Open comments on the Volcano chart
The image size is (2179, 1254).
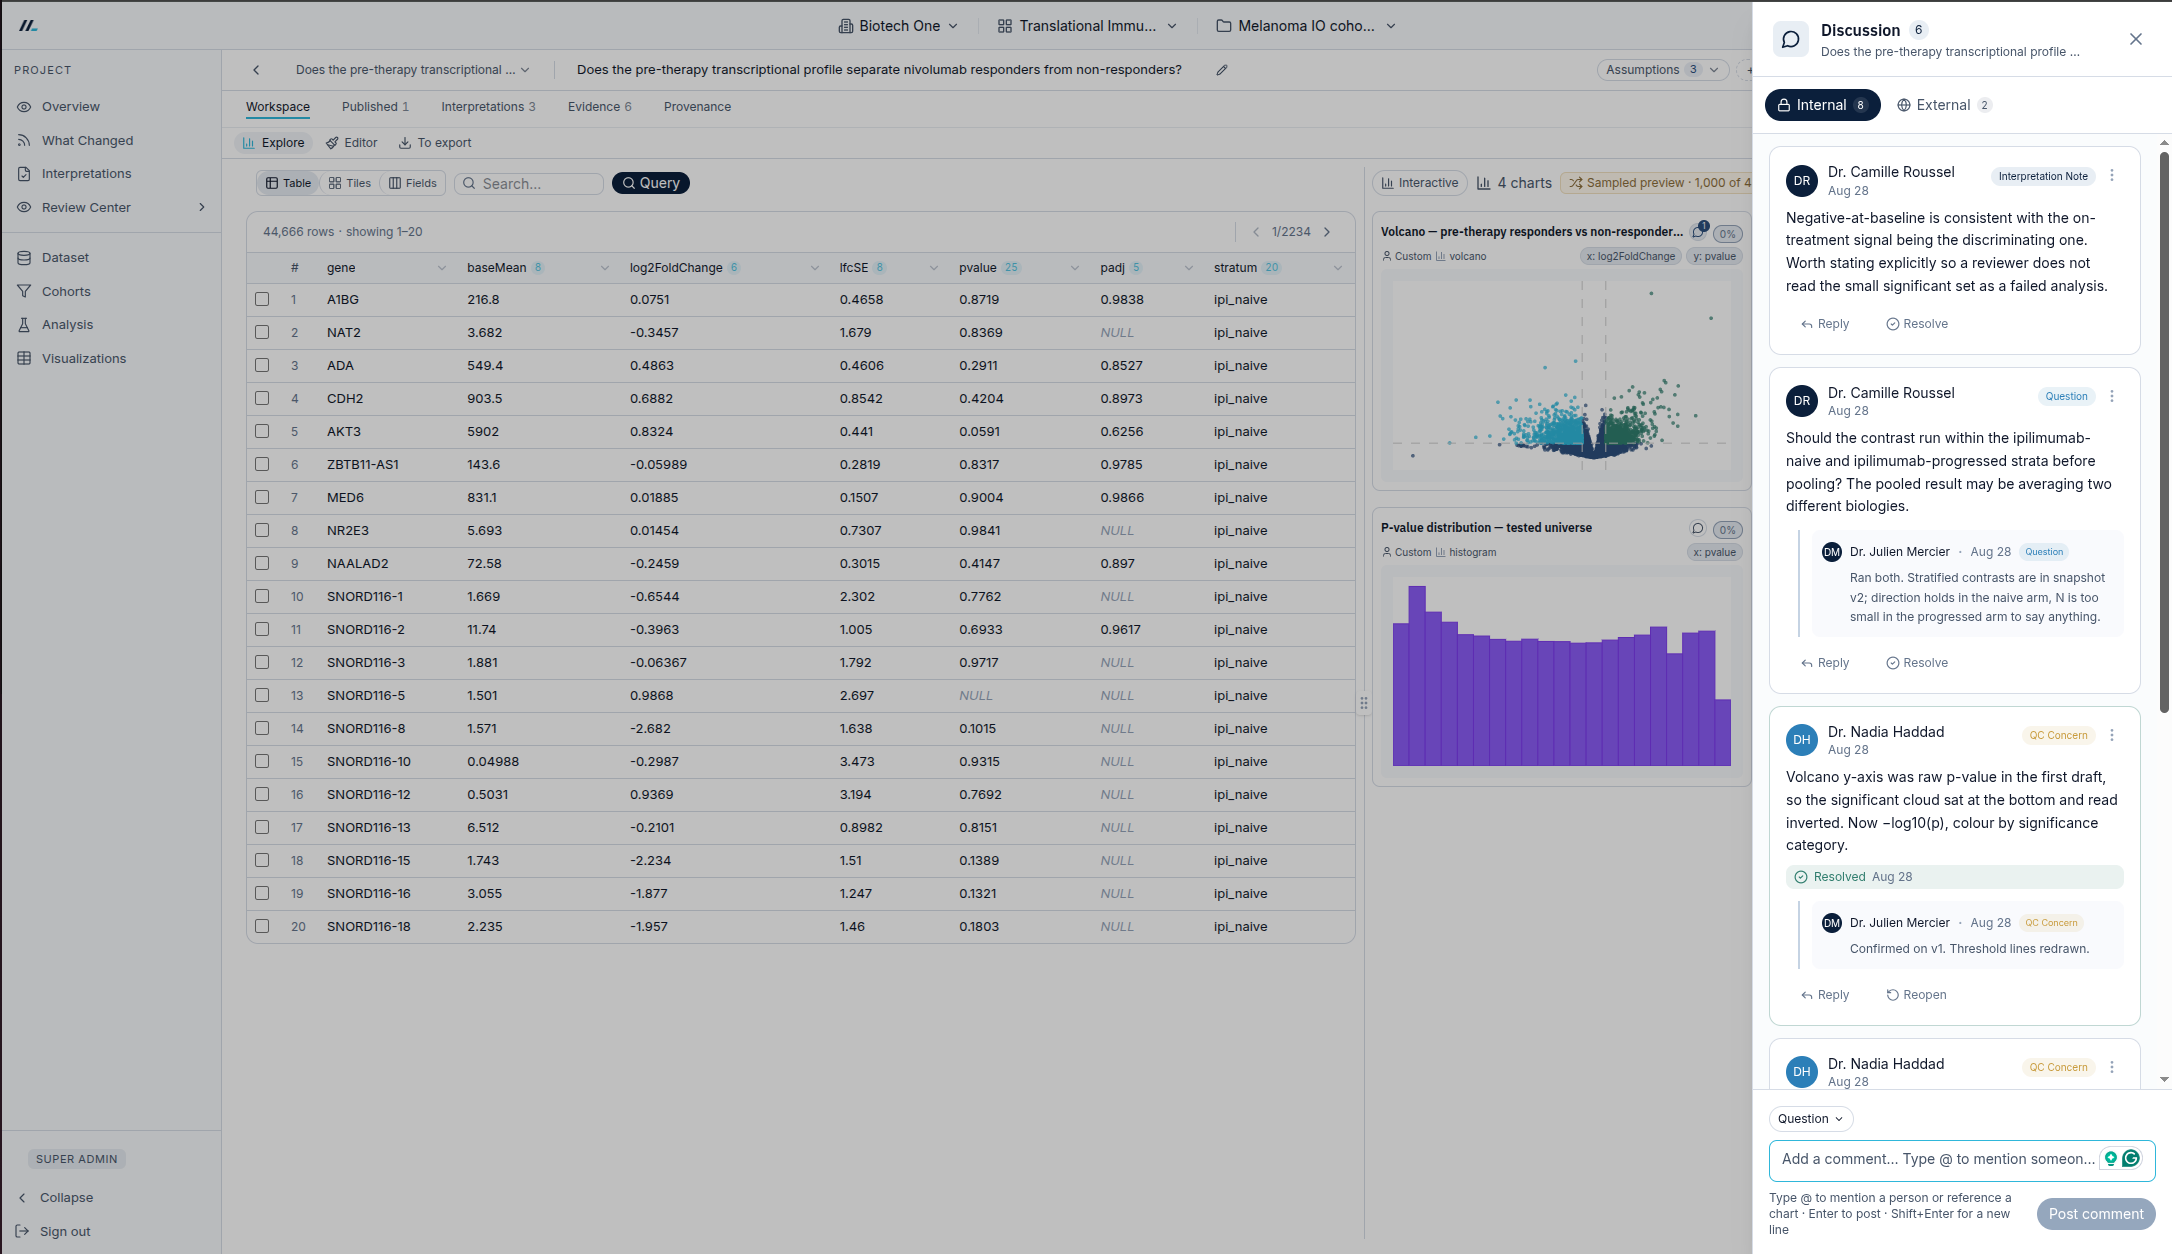pos(1698,232)
